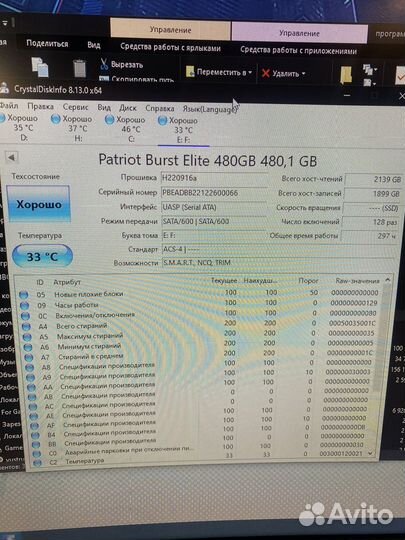Screen dimensions: 405x540
Task: Open the Диск menu
Action: coord(128,108)
